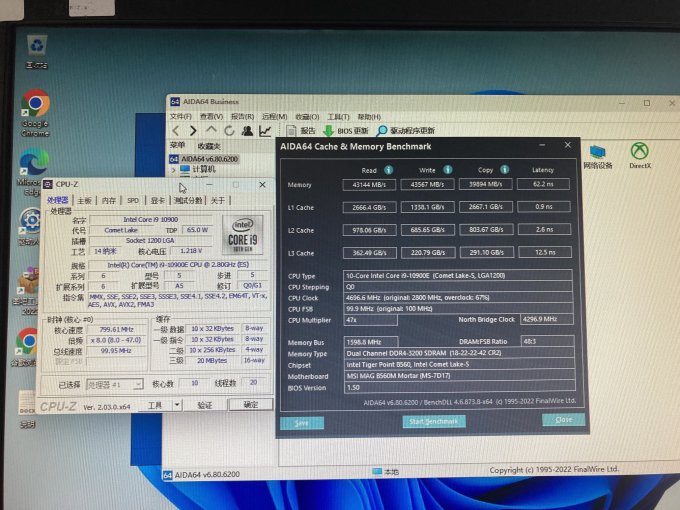The image size is (680, 510).
Task: Open the 远程(M) menu in AIDA64
Action: pyautogui.click(x=275, y=117)
